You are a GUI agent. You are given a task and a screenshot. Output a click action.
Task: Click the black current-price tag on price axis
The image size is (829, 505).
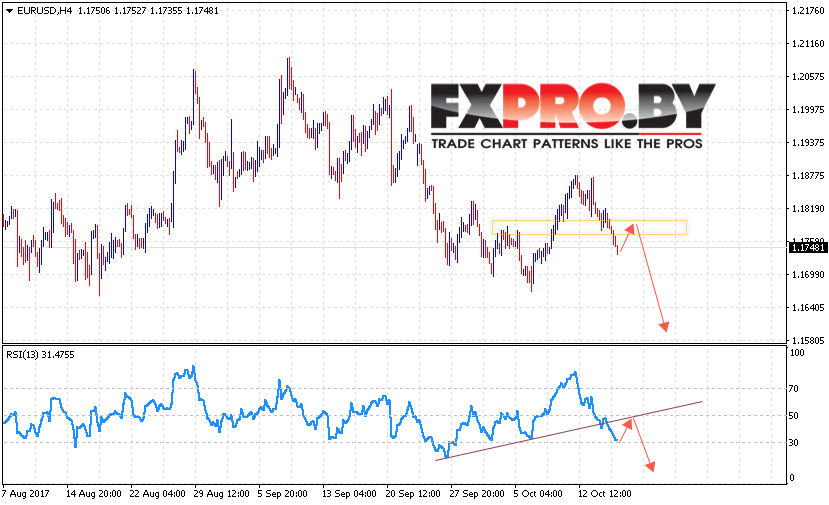click(x=807, y=247)
